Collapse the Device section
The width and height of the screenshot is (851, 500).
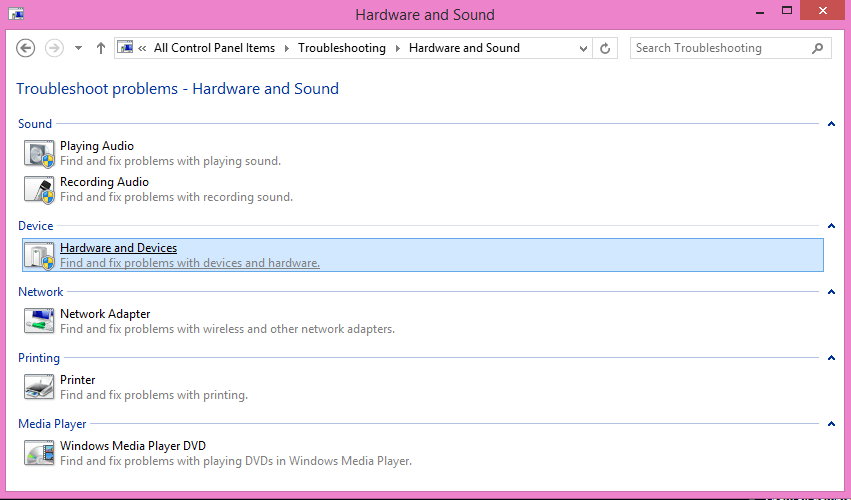[x=831, y=226]
